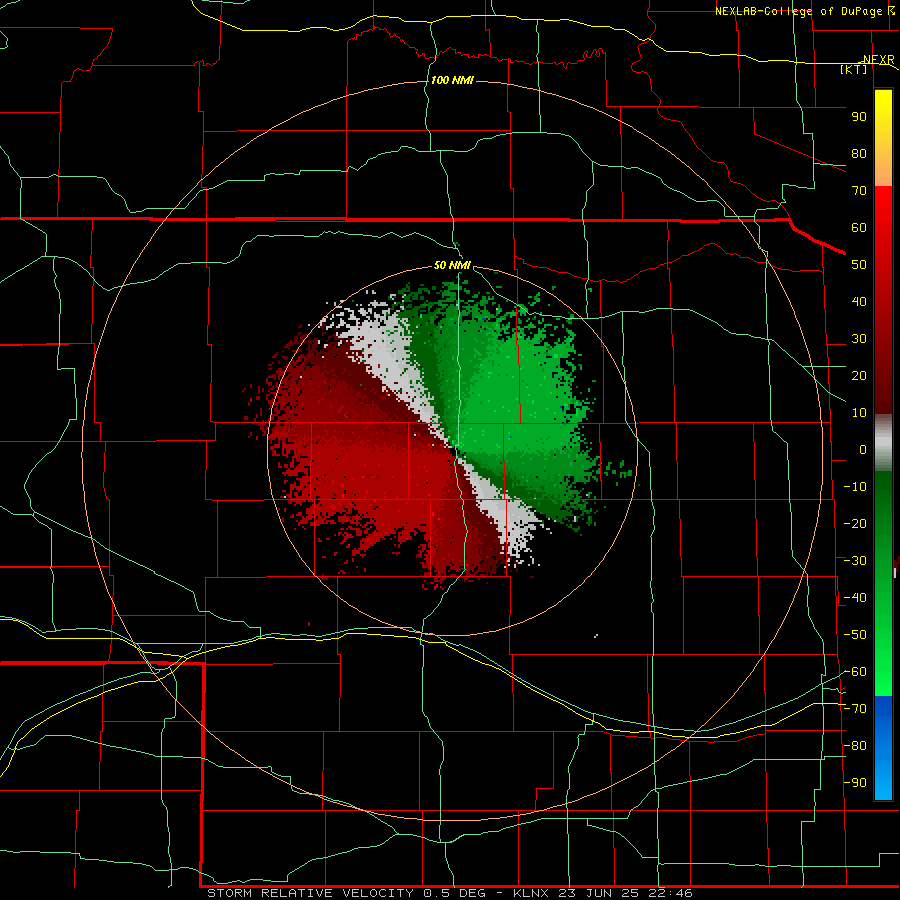The height and width of the screenshot is (900, 900).
Task: Select the 70 value on the velocity scale
Action: 859,191
